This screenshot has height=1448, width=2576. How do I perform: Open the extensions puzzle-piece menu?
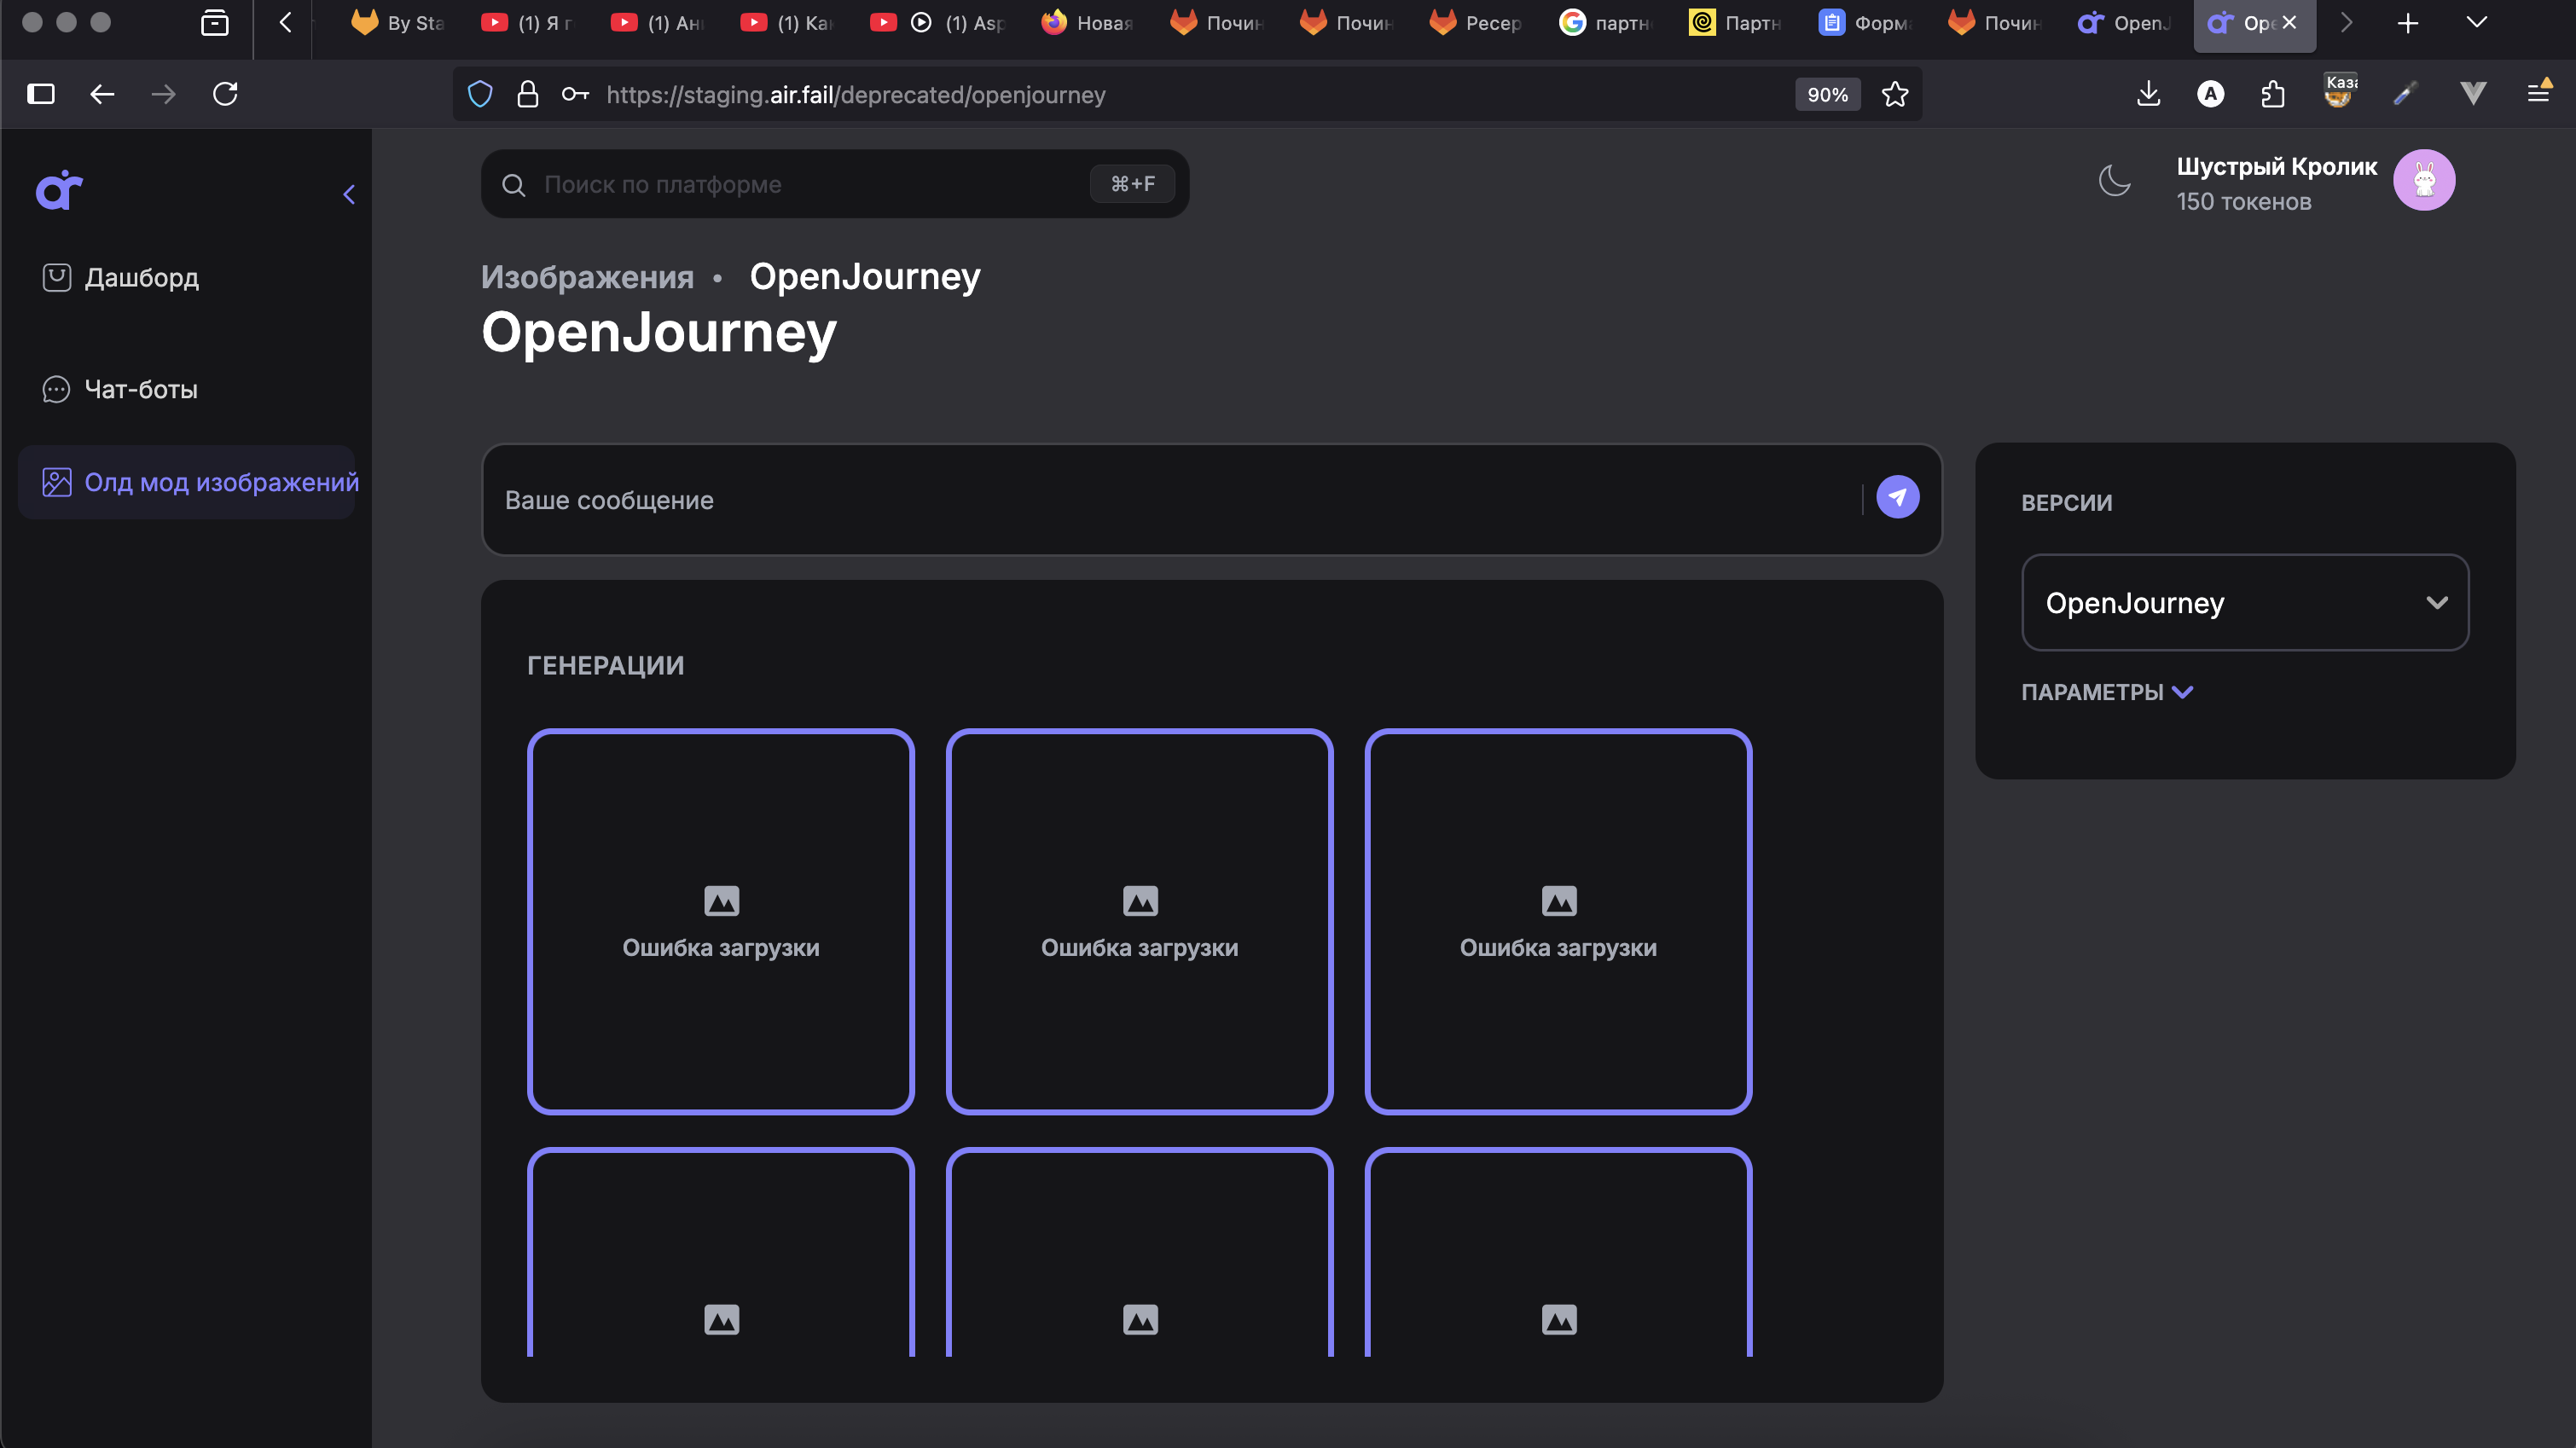[2273, 94]
